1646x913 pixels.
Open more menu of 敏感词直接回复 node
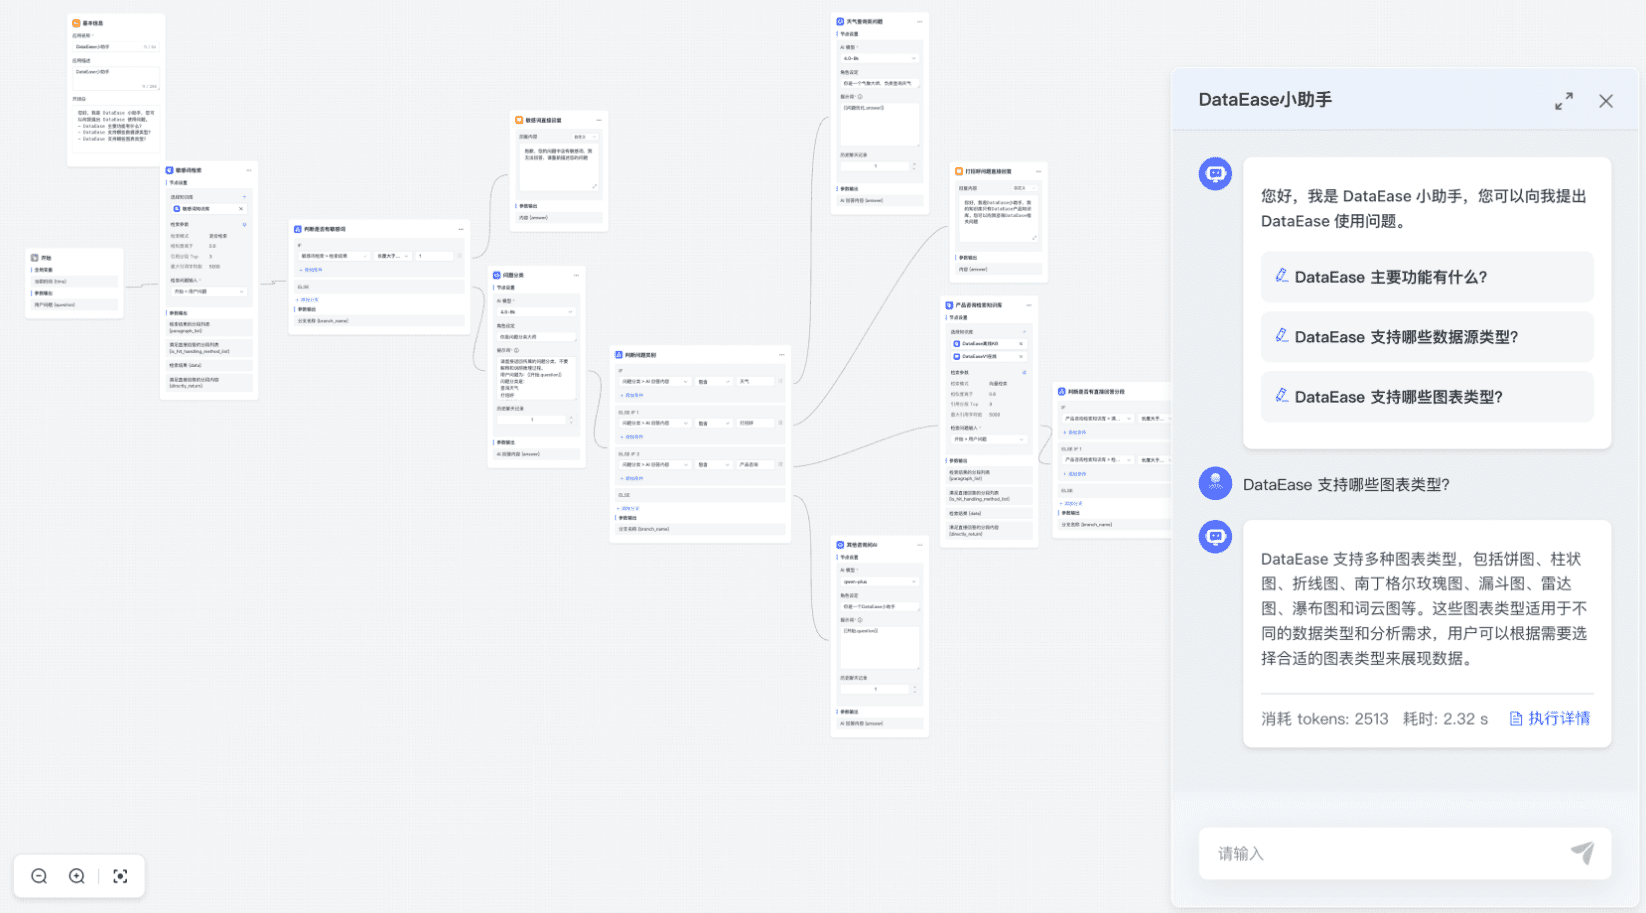[599, 120]
